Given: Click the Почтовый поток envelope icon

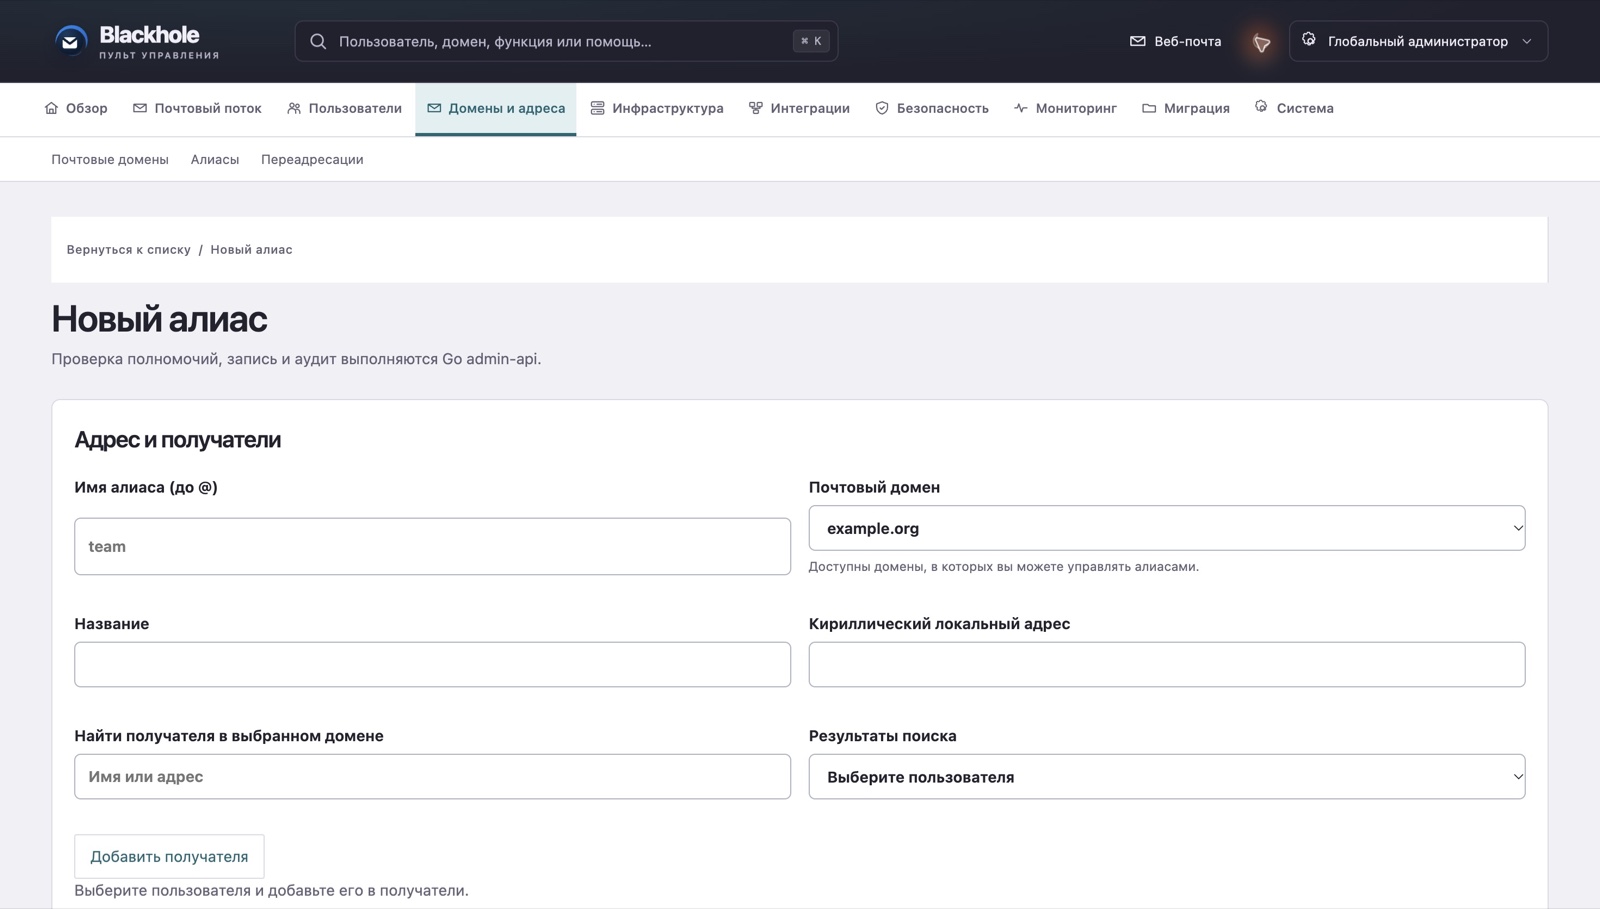Looking at the screenshot, I should [140, 108].
